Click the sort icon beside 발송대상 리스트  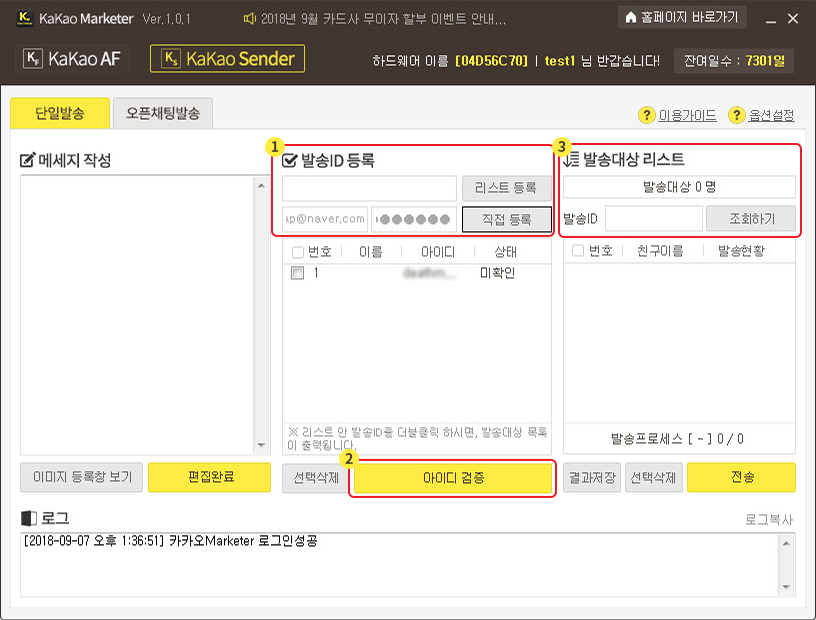570,160
